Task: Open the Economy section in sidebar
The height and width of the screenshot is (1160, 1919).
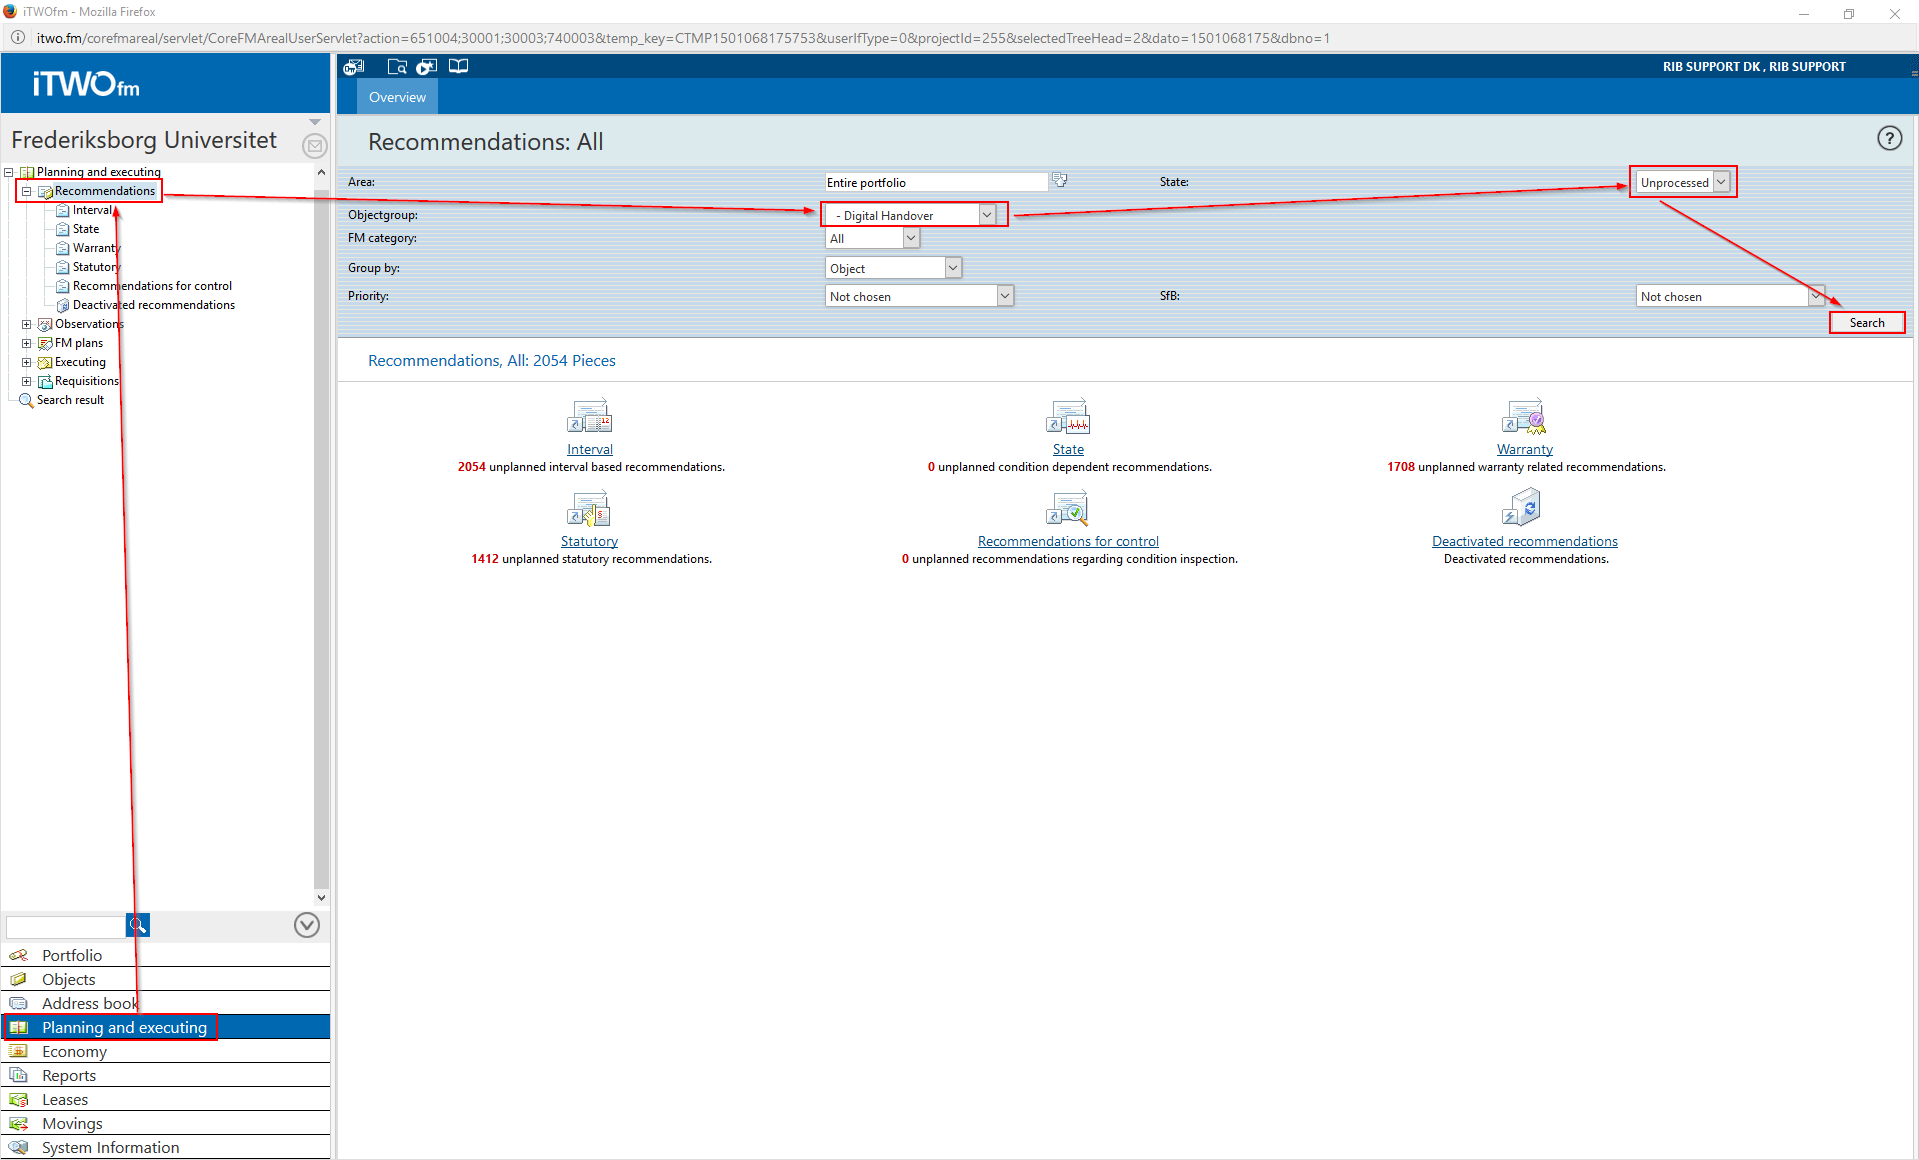Action: pos(74,1051)
